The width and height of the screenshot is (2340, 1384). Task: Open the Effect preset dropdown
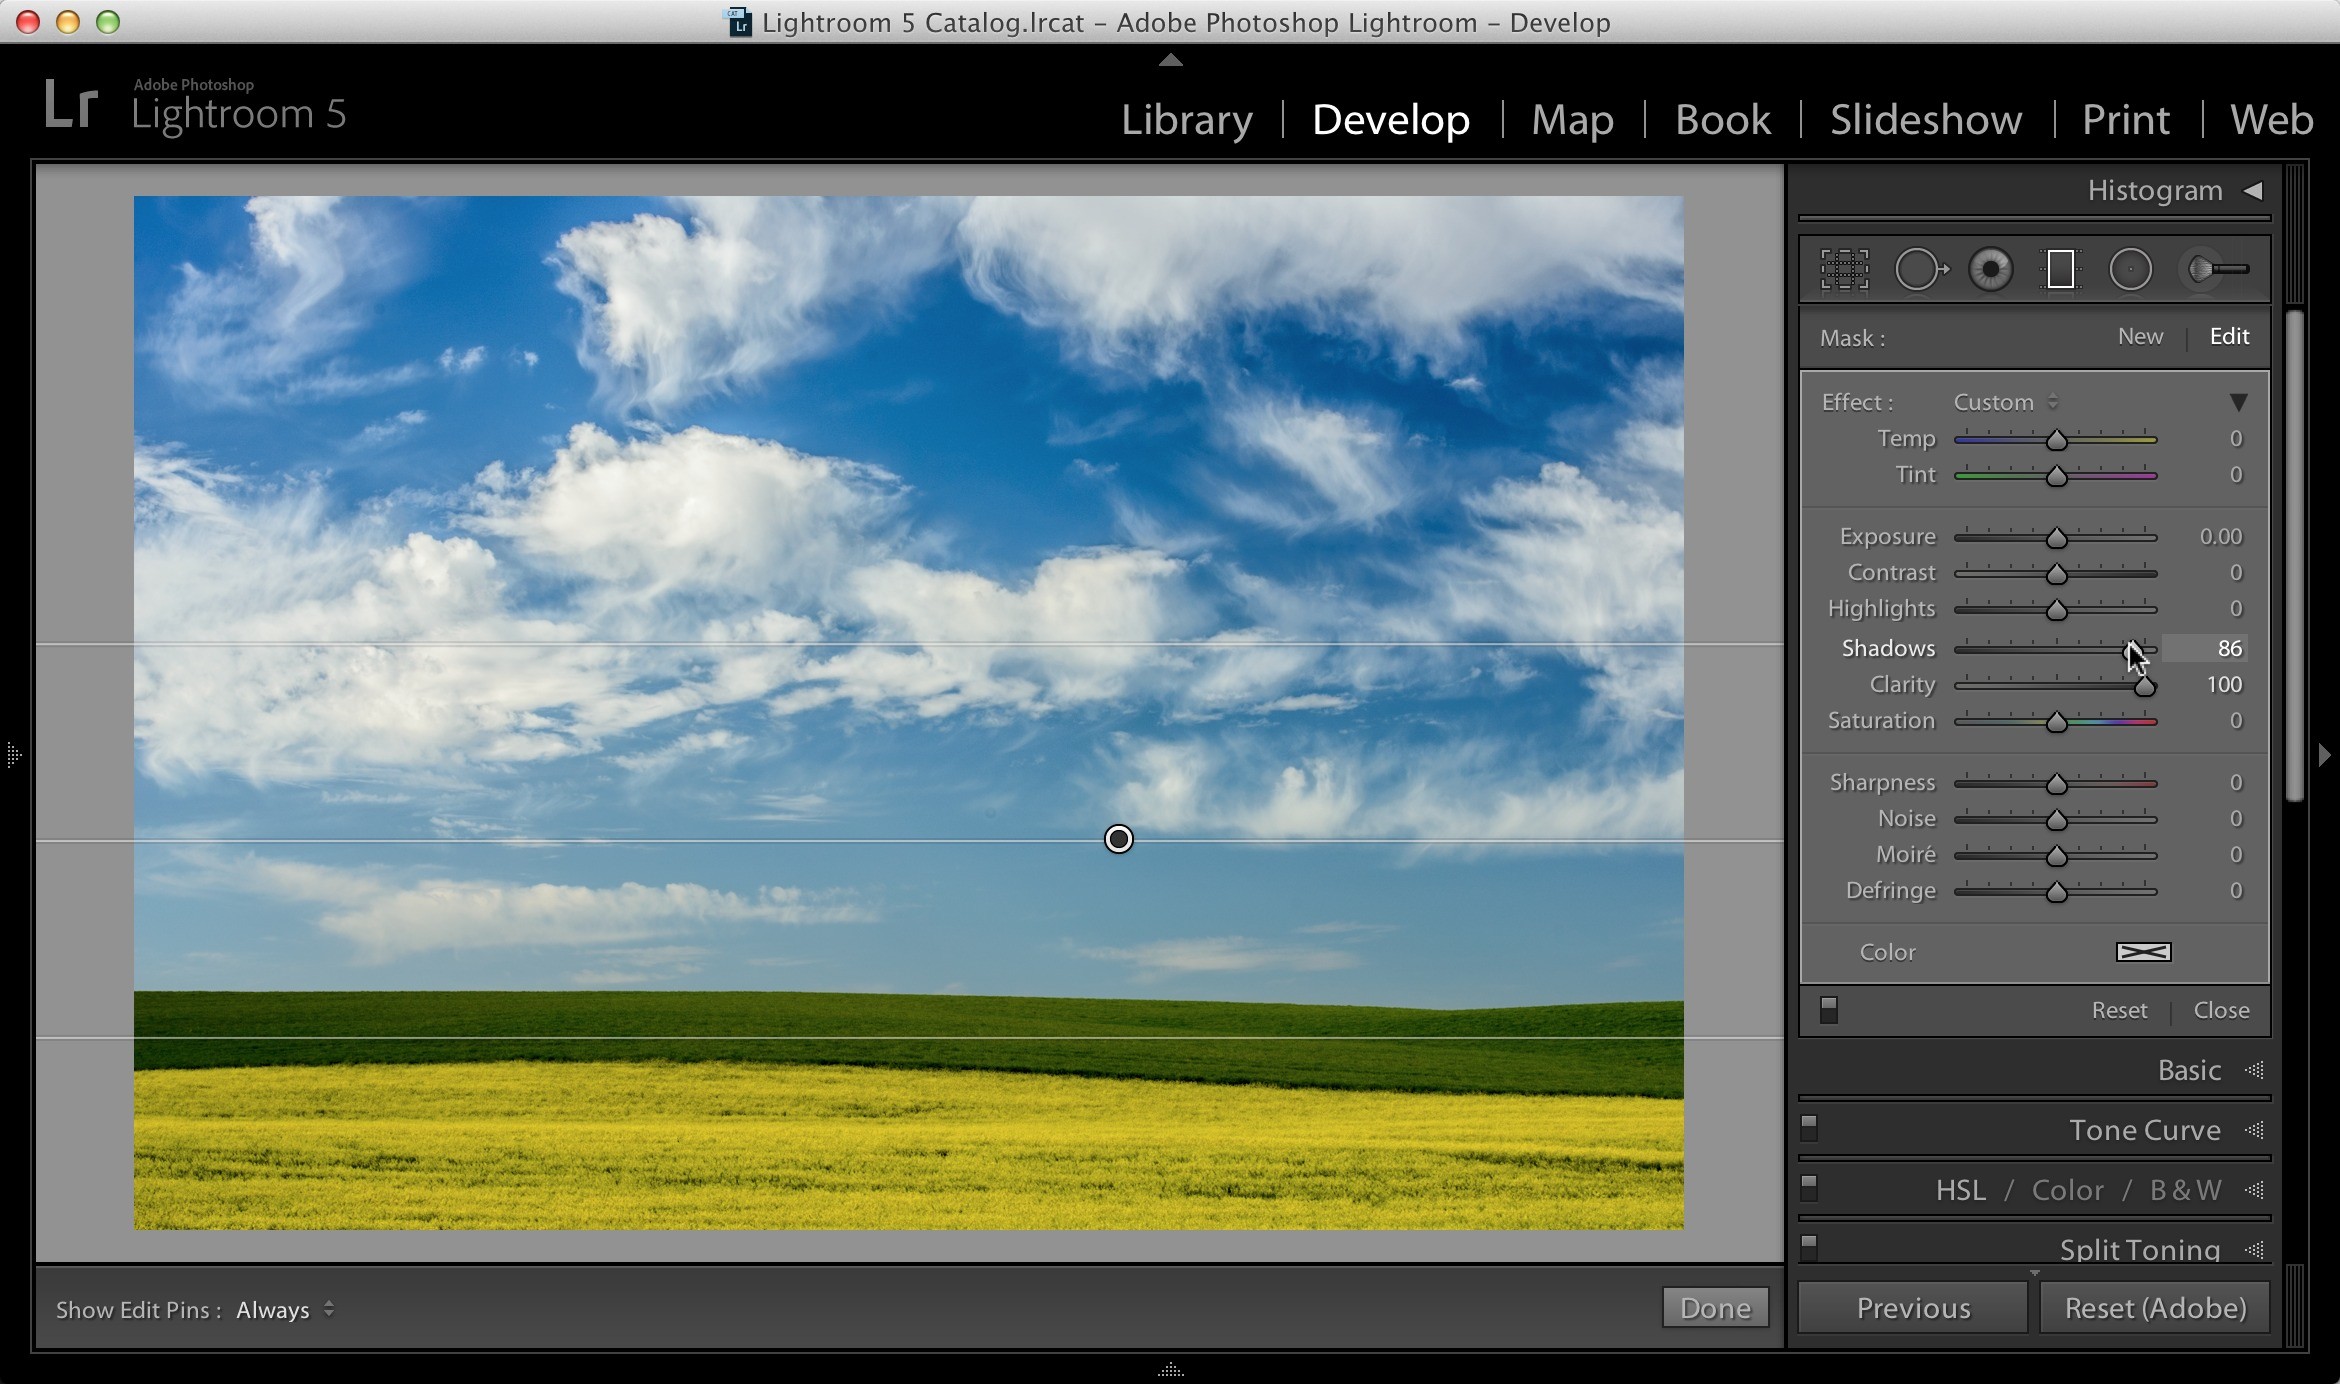coord(2006,402)
